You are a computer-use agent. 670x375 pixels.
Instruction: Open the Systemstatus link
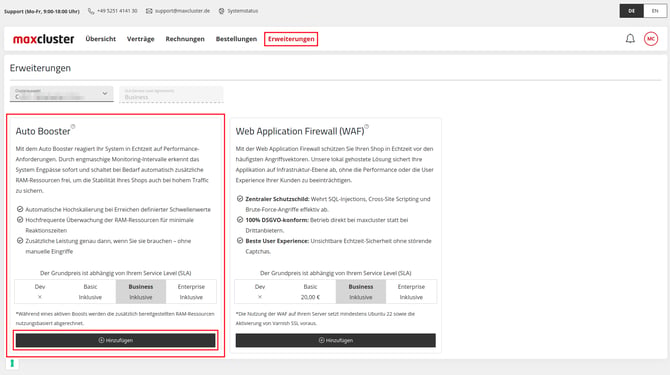(242, 11)
